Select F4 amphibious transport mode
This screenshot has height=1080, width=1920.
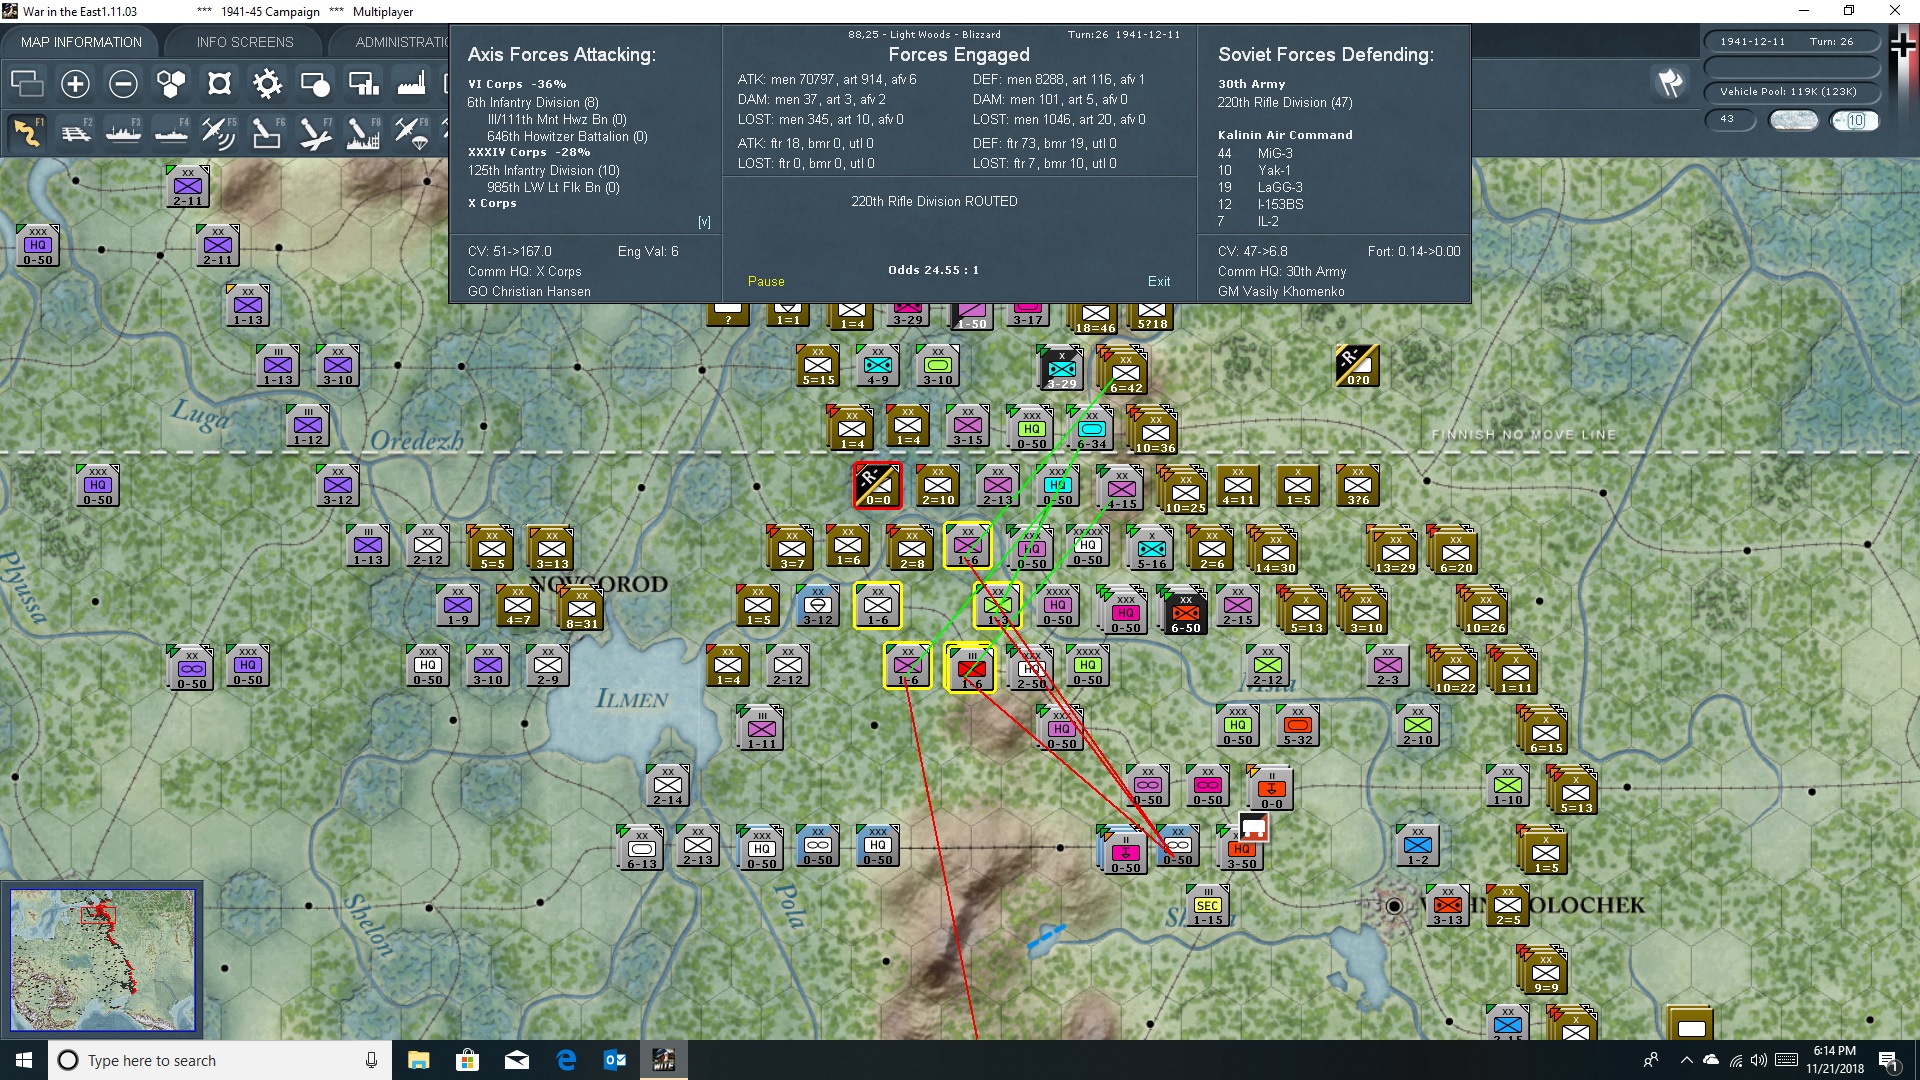tap(171, 132)
